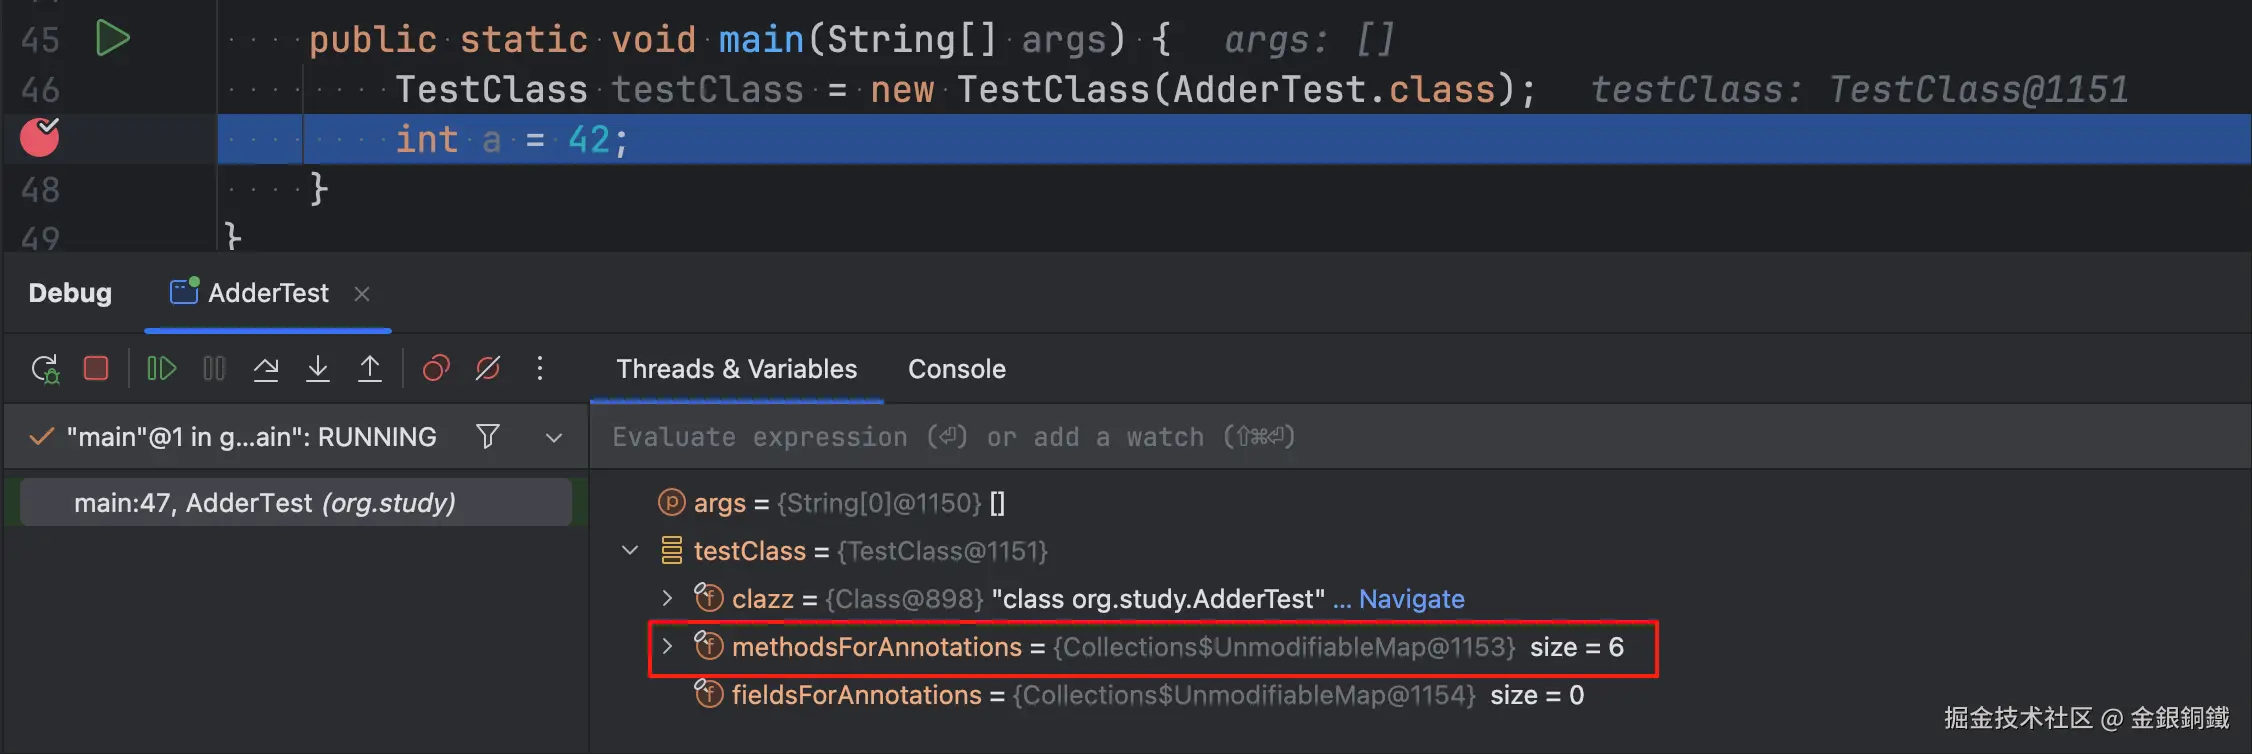Viewport: 2252px width, 754px height.
Task: Click the Navigate link for clazz
Action: coord(1411,599)
